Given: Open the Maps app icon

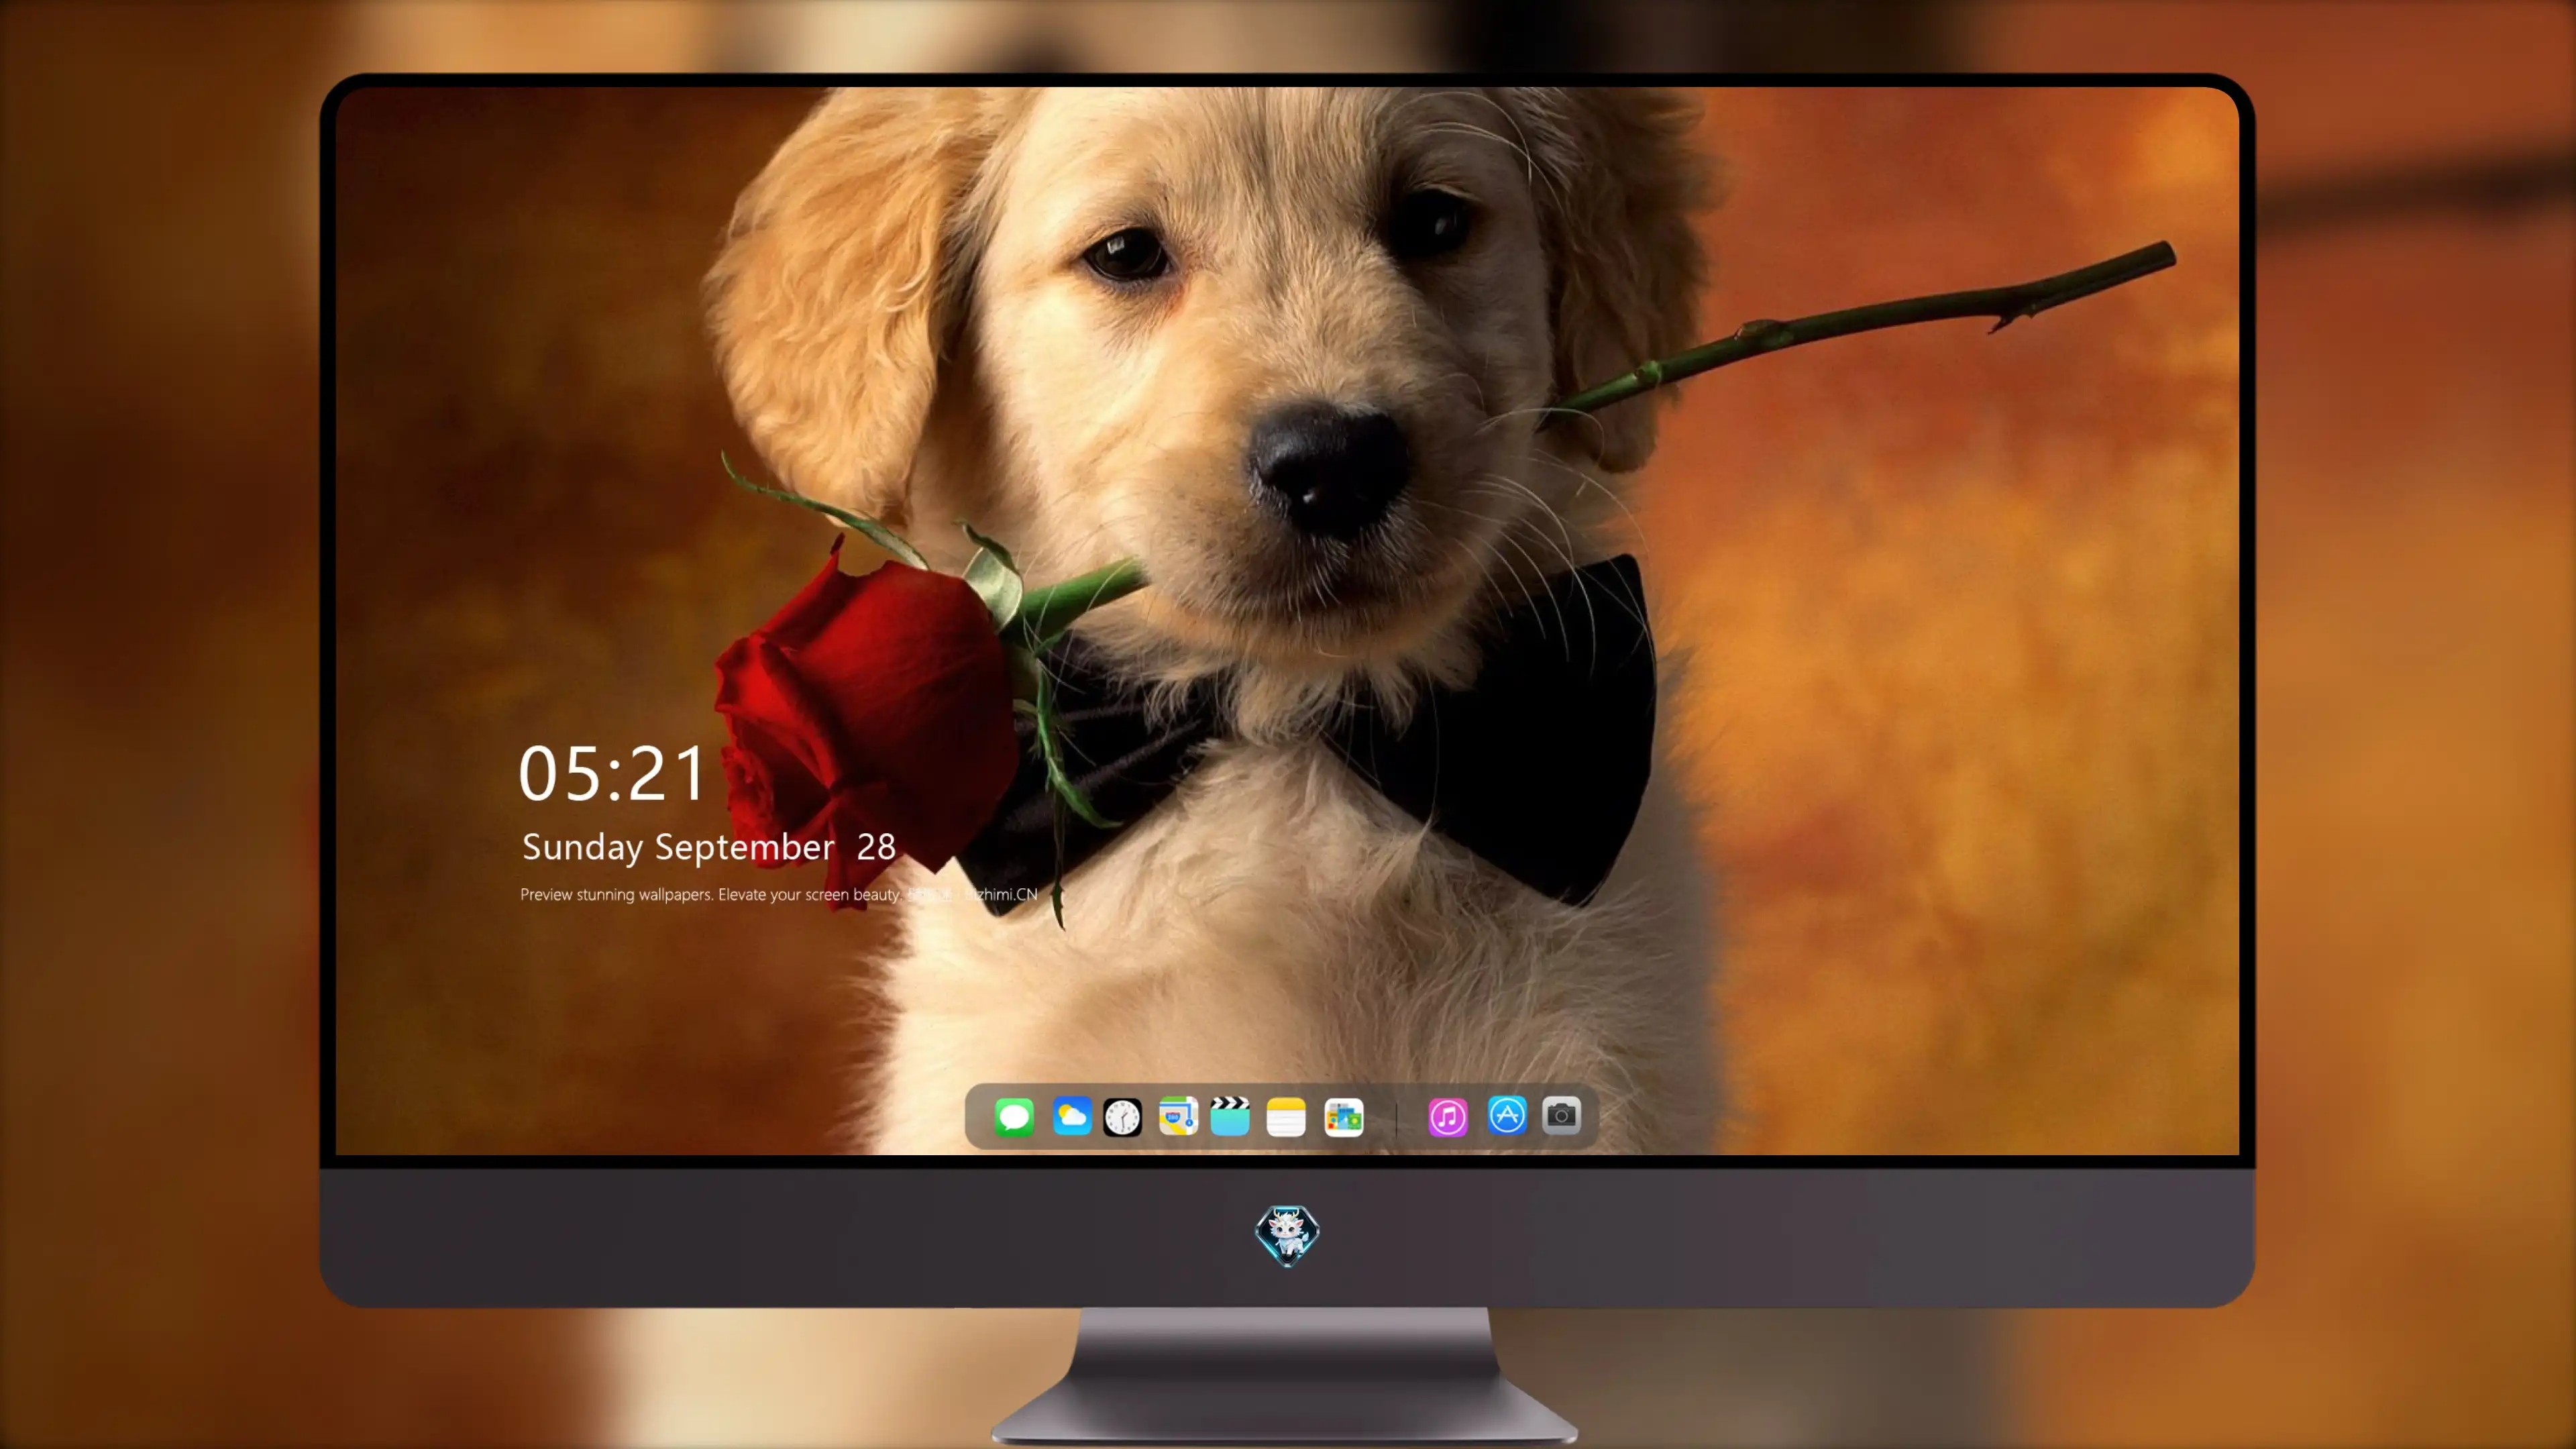Looking at the screenshot, I should pyautogui.click(x=1178, y=1117).
